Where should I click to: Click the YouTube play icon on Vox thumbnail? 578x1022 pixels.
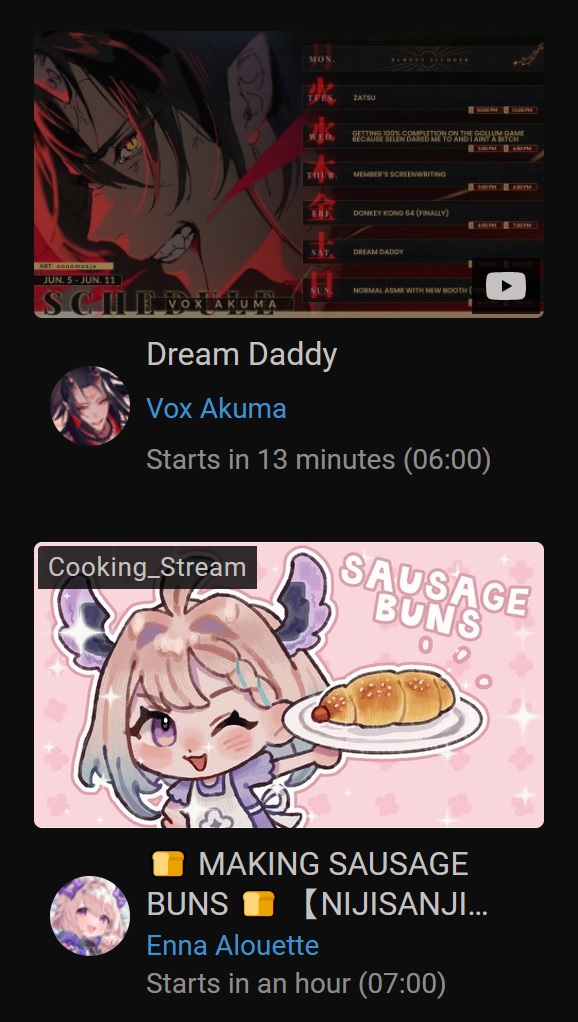tap(506, 286)
